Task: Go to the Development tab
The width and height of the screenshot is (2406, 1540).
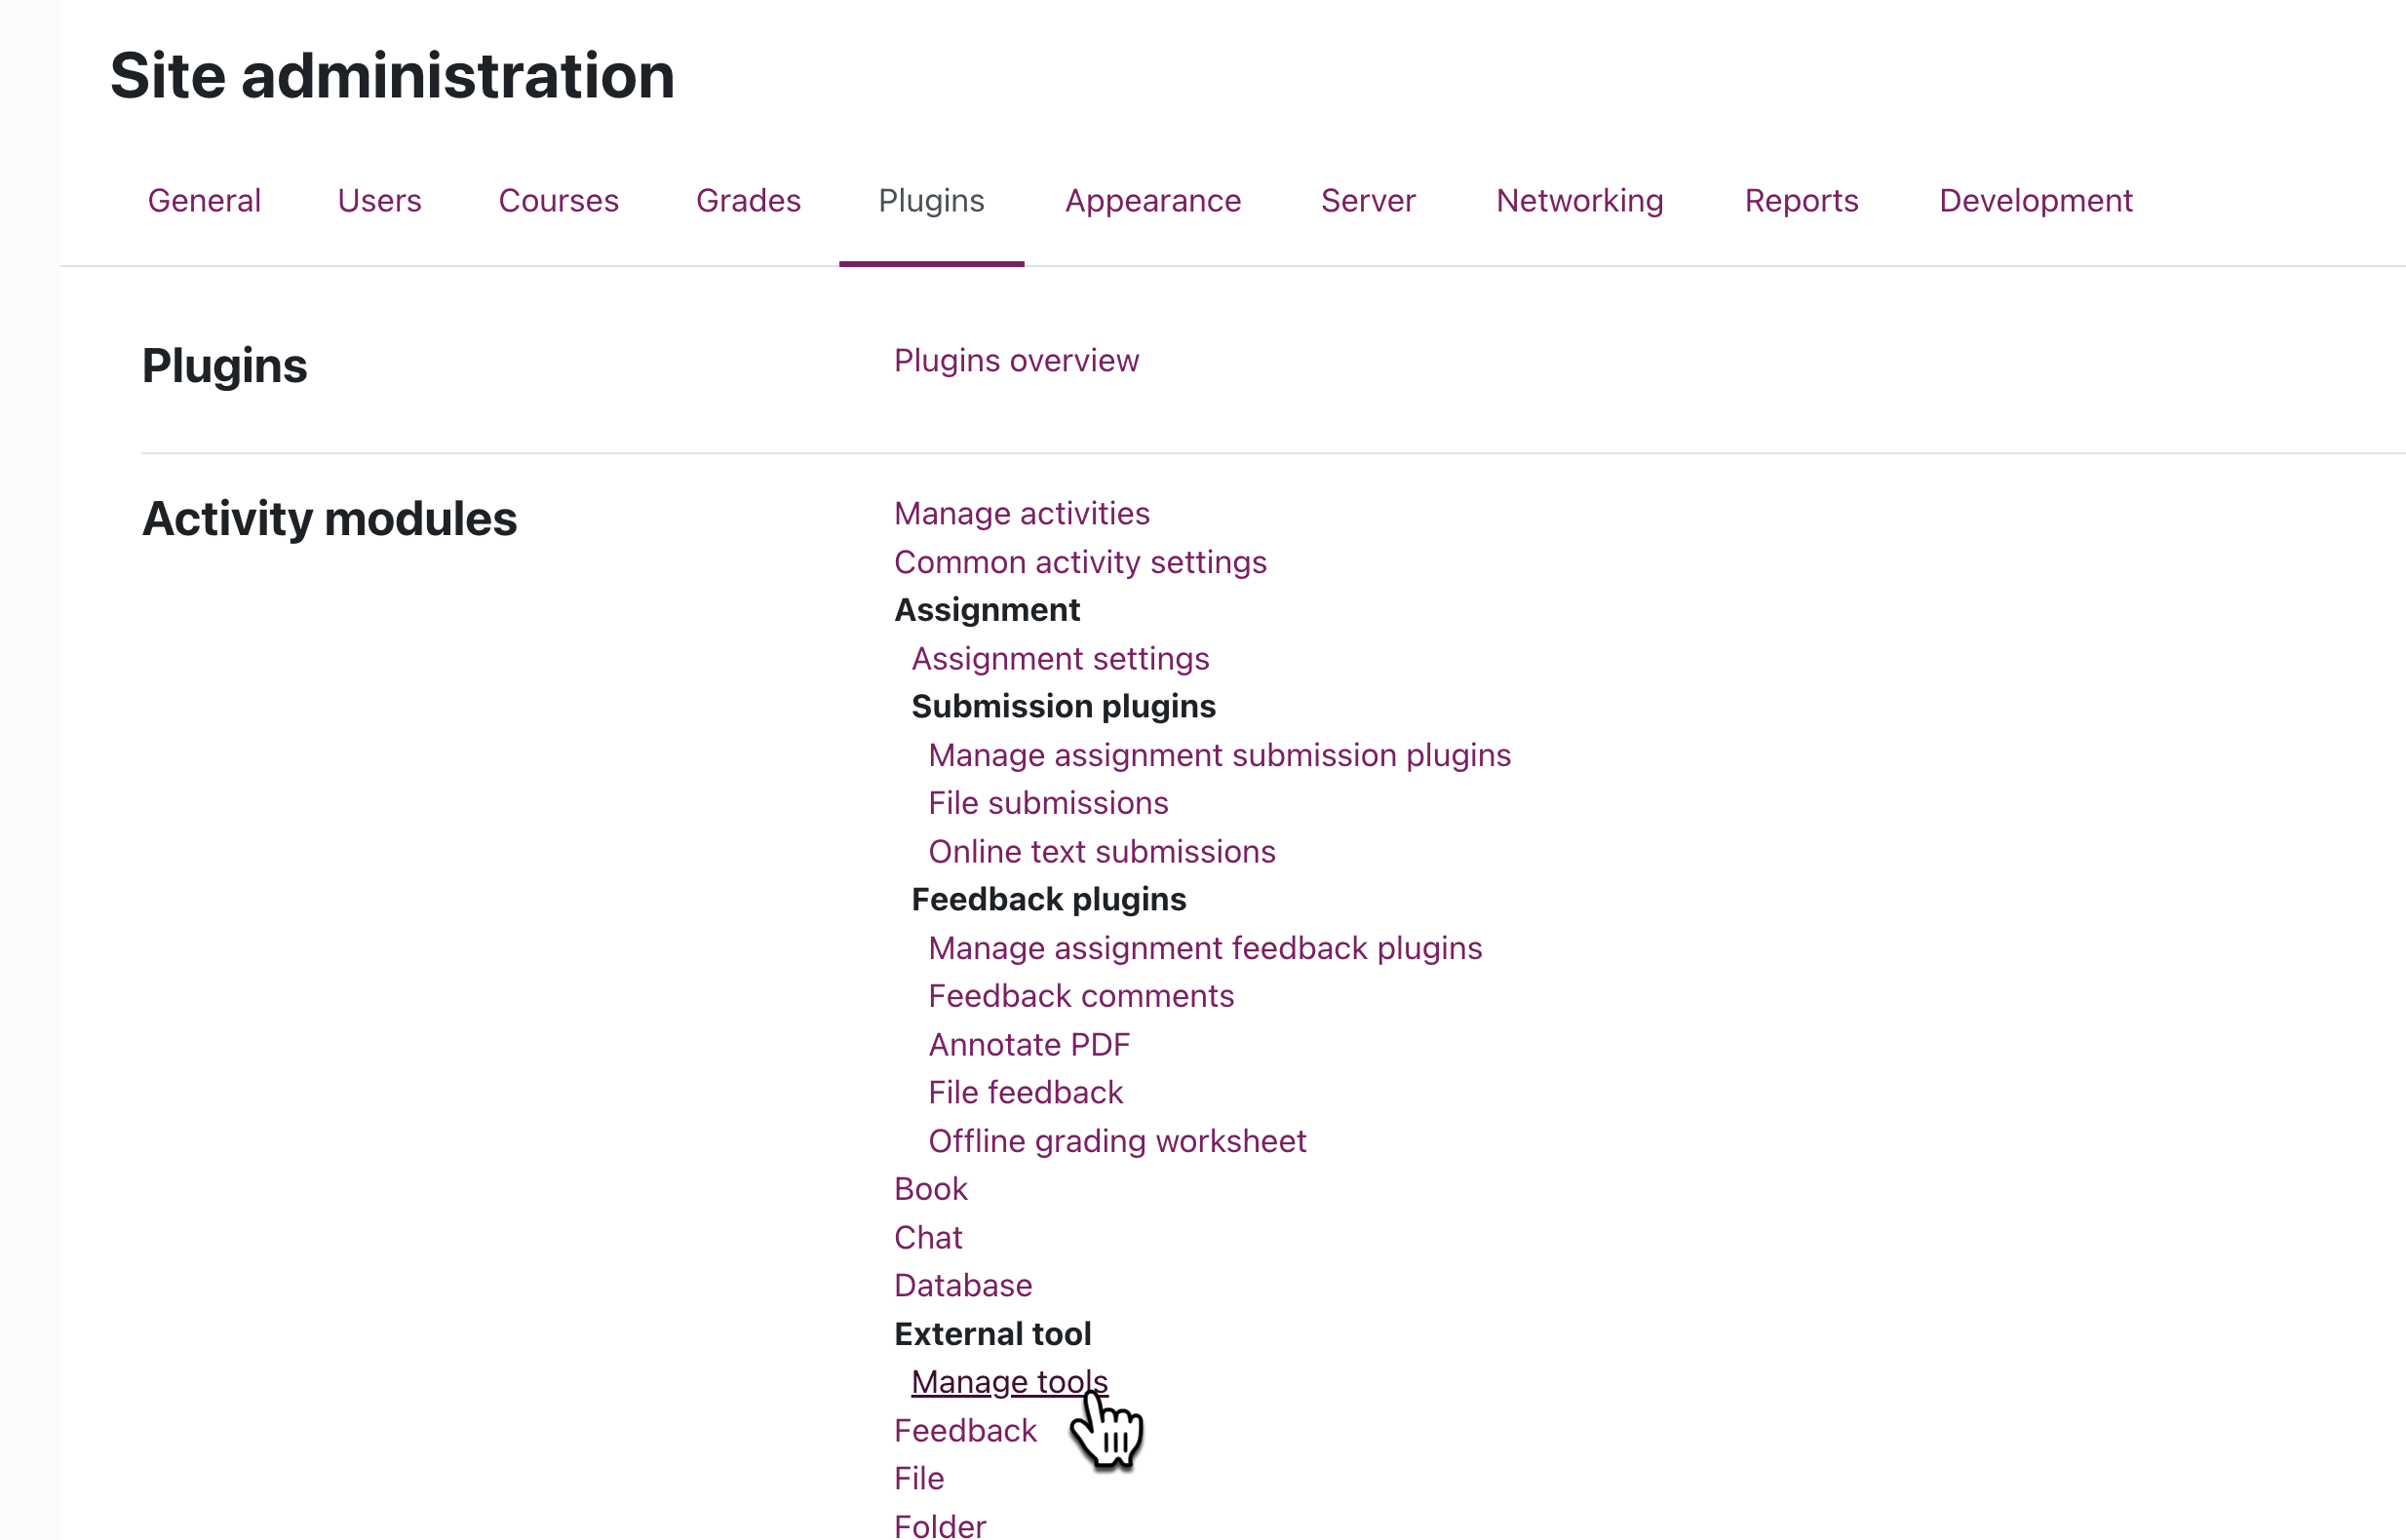Action: coord(2035,201)
